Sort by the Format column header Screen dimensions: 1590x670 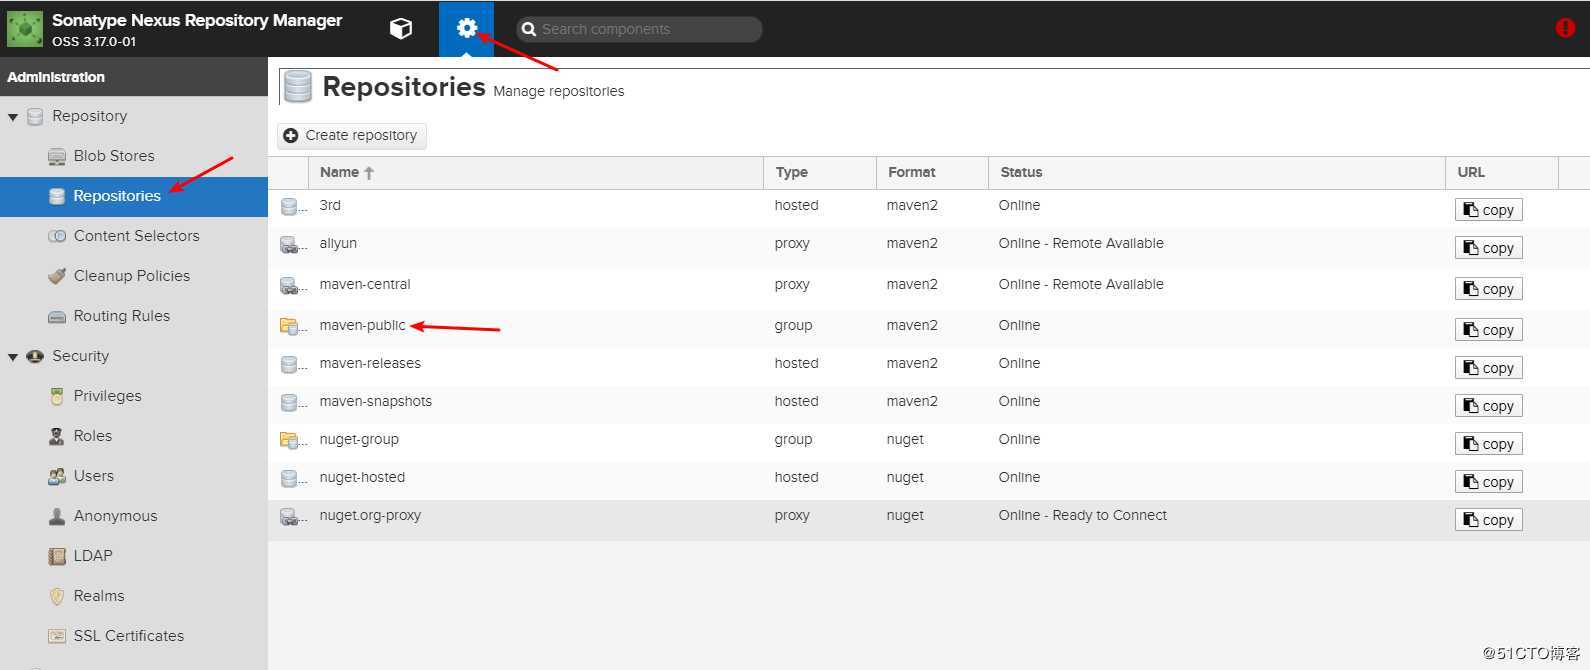pyautogui.click(x=932, y=172)
